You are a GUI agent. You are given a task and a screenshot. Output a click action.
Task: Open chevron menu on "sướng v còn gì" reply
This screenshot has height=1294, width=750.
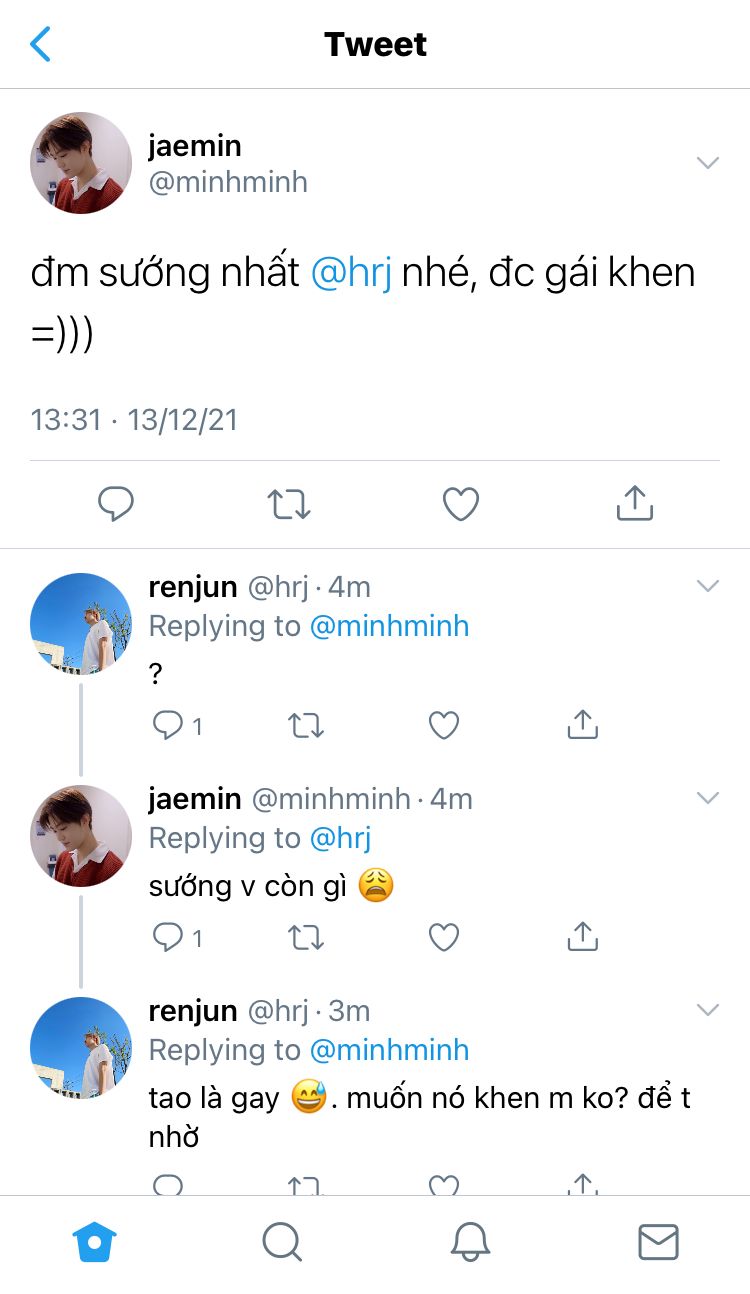click(x=707, y=798)
